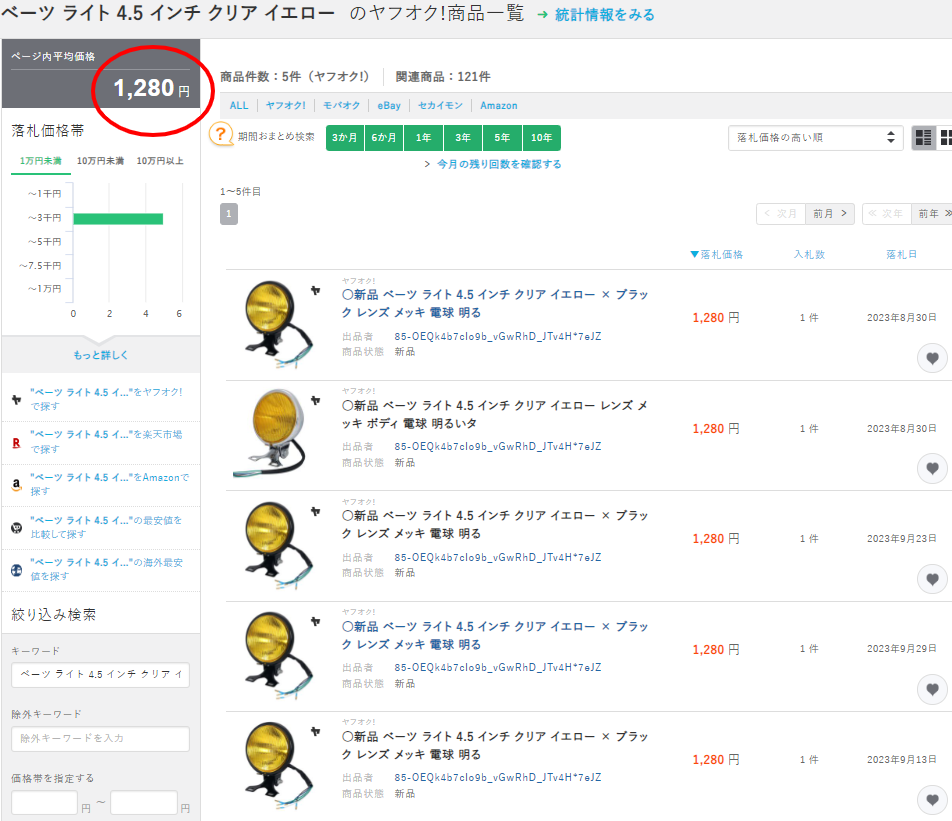Click 今月の残り回数を確認する link

(x=498, y=164)
